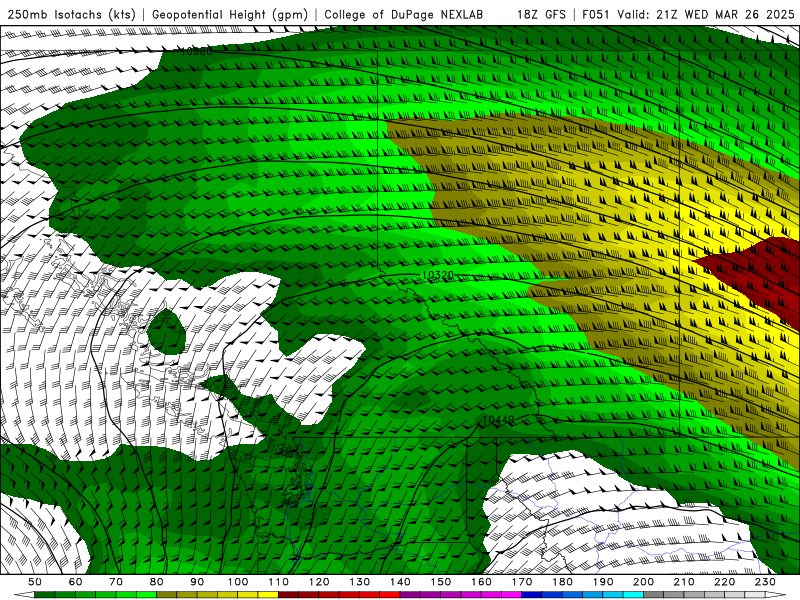Click the legend value 170
The image size is (800, 600).
(522, 582)
